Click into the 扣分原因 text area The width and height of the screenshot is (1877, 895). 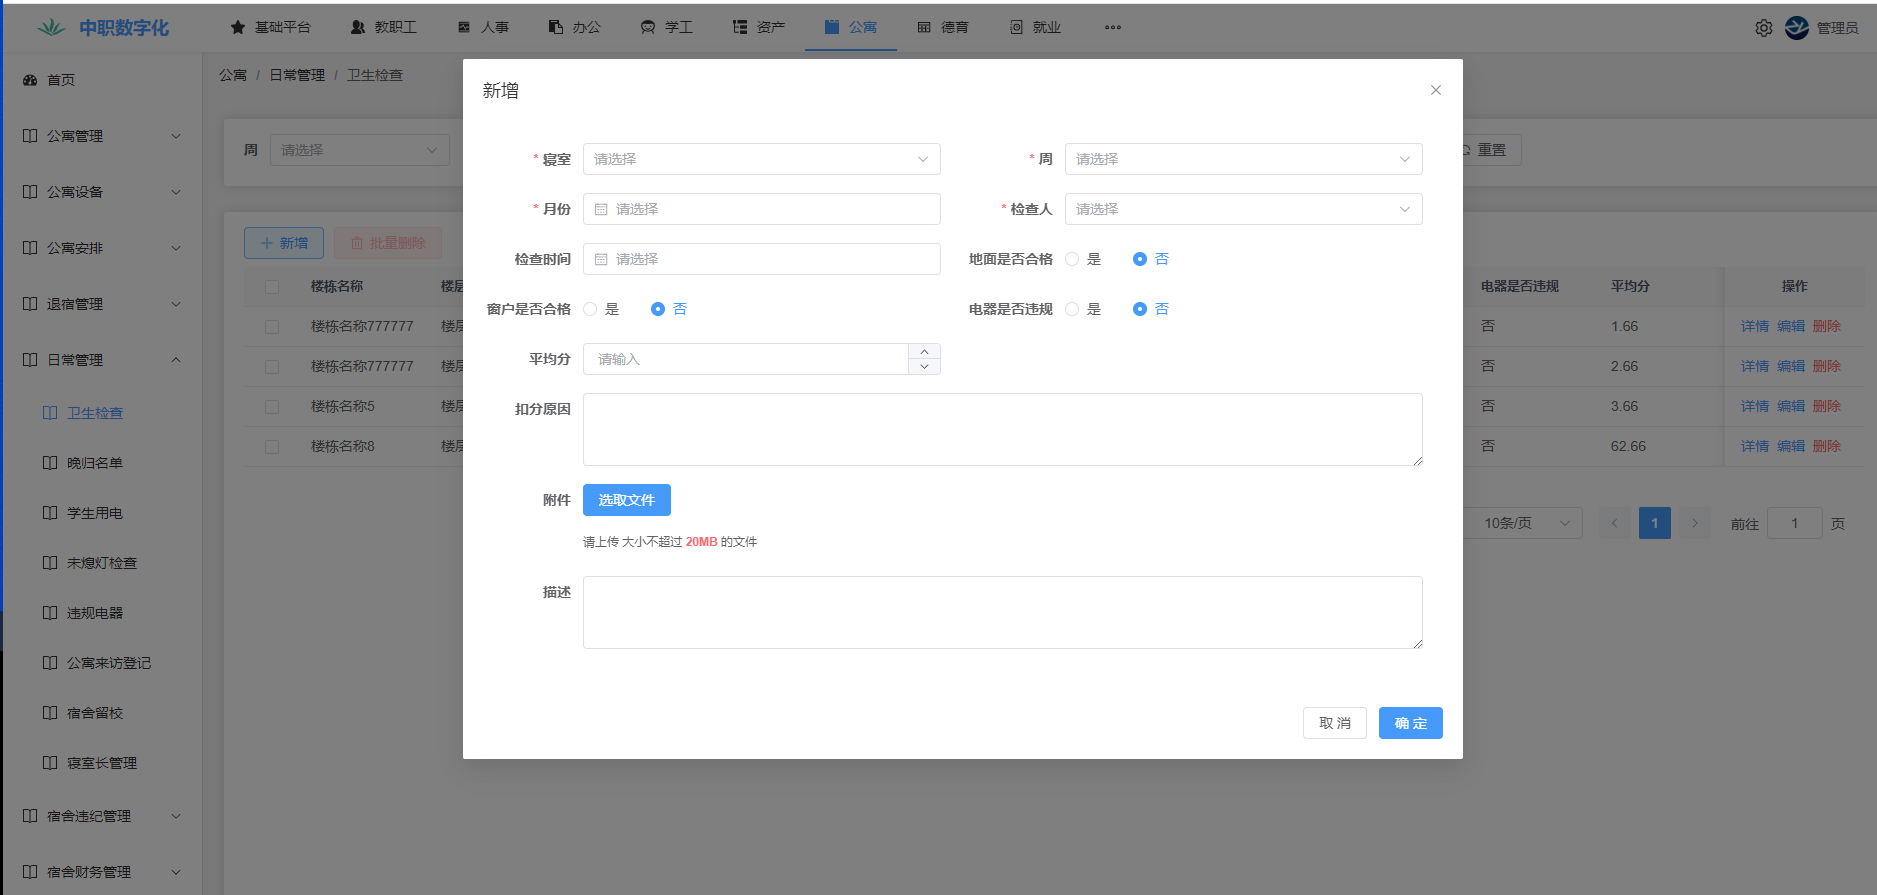[x=1002, y=429]
